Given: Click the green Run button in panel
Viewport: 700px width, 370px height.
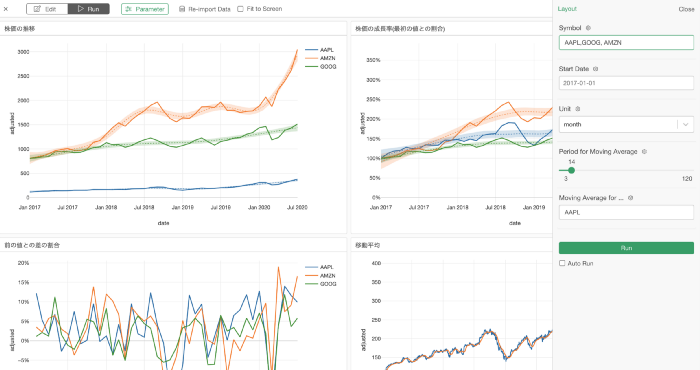Looking at the screenshot, I should 626,248.
